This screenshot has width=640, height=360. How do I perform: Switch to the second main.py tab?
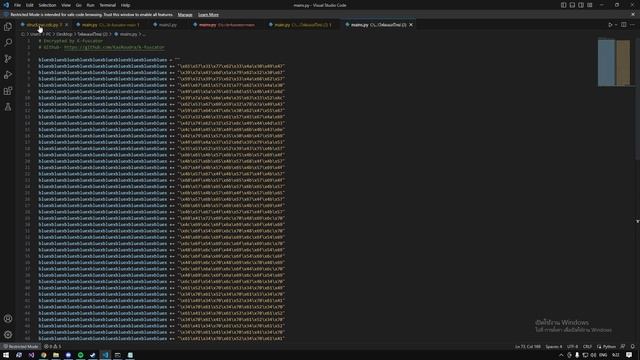[x=110, y=25]
